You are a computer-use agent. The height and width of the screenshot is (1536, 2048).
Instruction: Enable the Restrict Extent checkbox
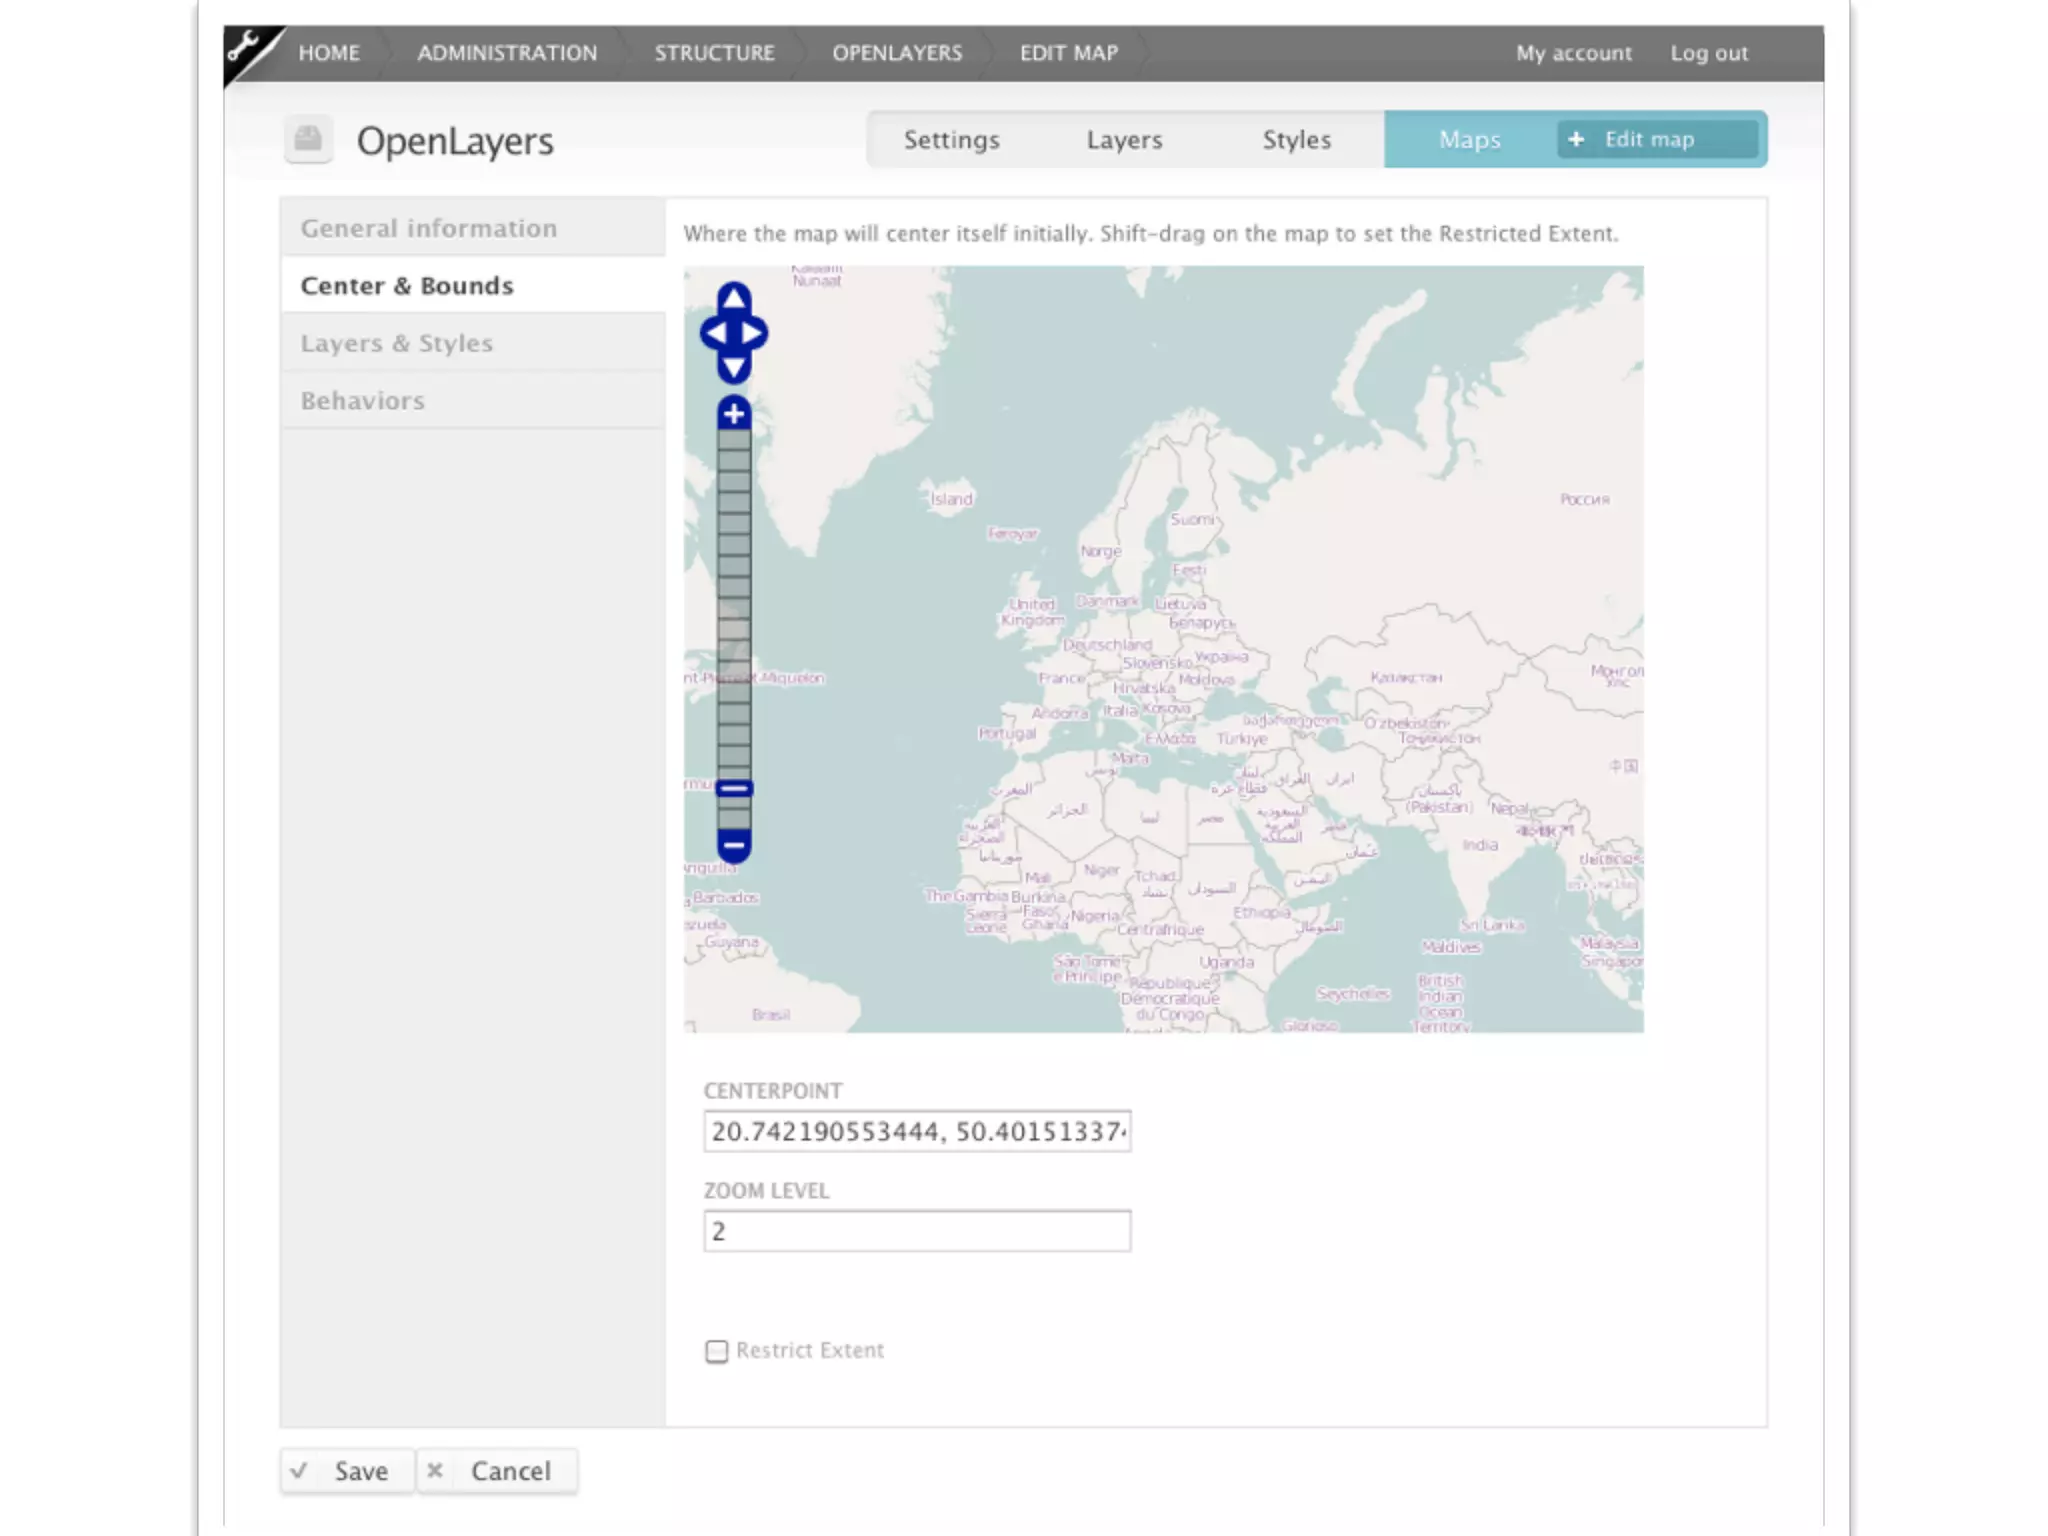(716, 1351)
